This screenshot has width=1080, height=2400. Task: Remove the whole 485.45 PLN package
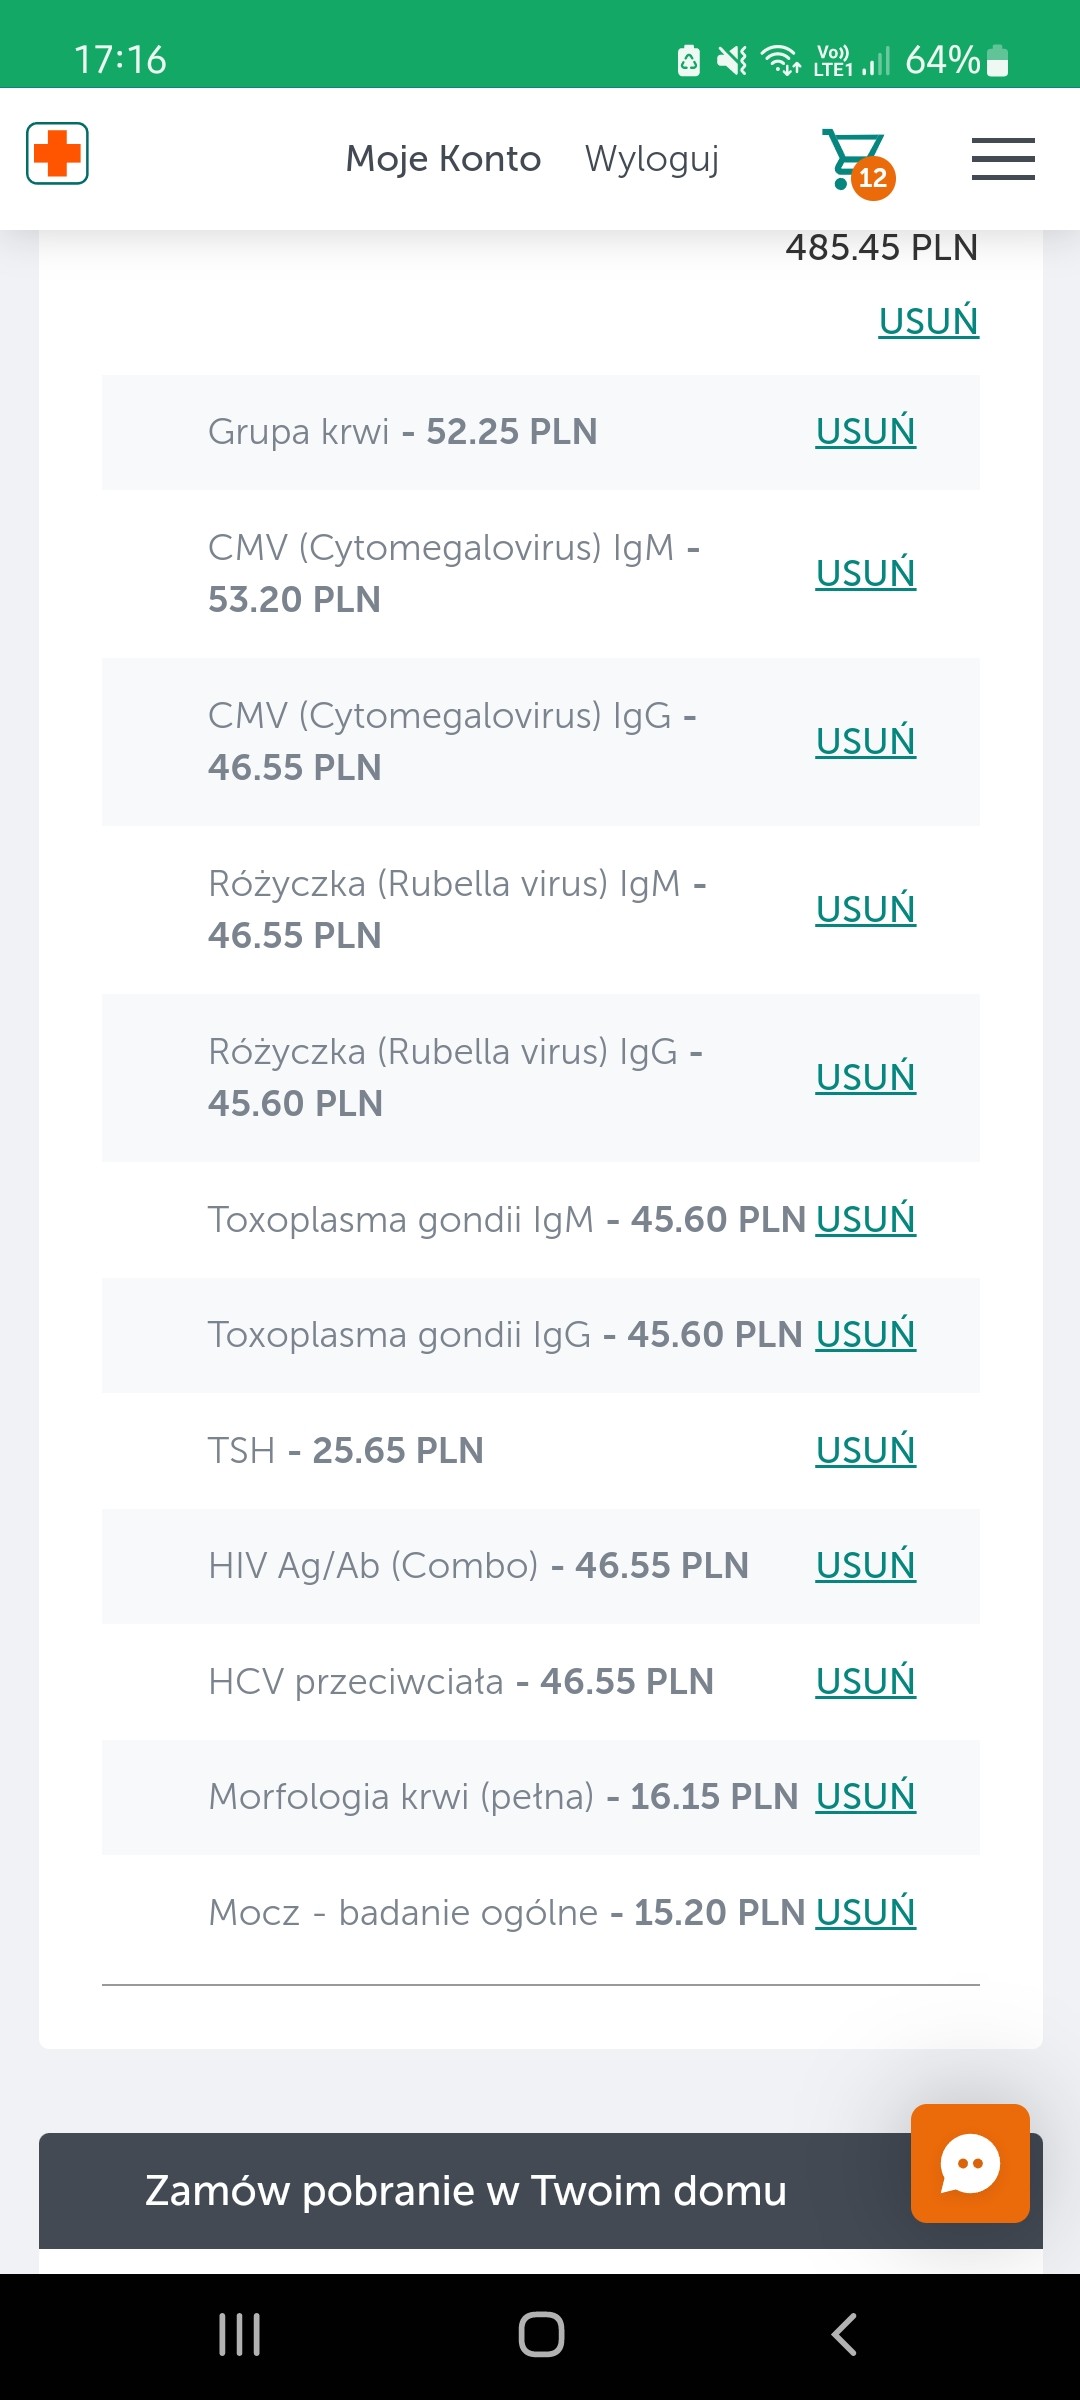928,321
